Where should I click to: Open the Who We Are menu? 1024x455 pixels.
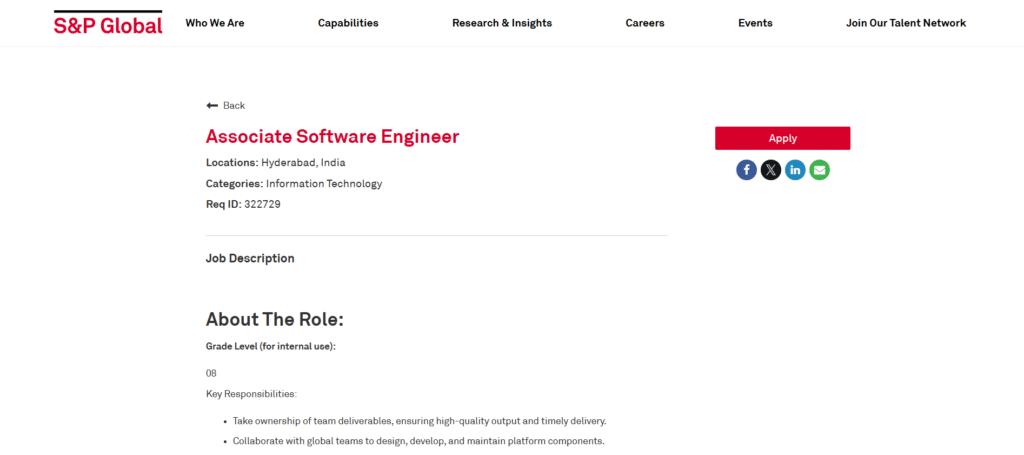(214, 23)
